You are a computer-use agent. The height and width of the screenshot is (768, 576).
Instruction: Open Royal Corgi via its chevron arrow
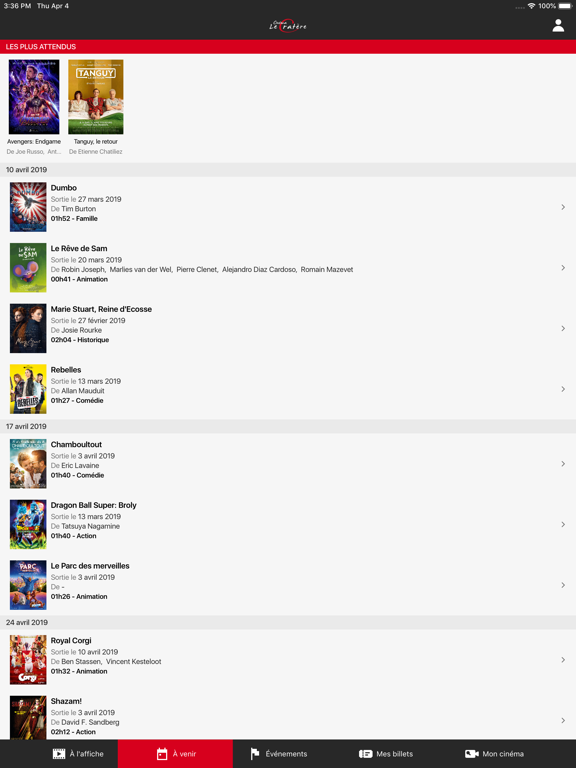tap(563, 660)
